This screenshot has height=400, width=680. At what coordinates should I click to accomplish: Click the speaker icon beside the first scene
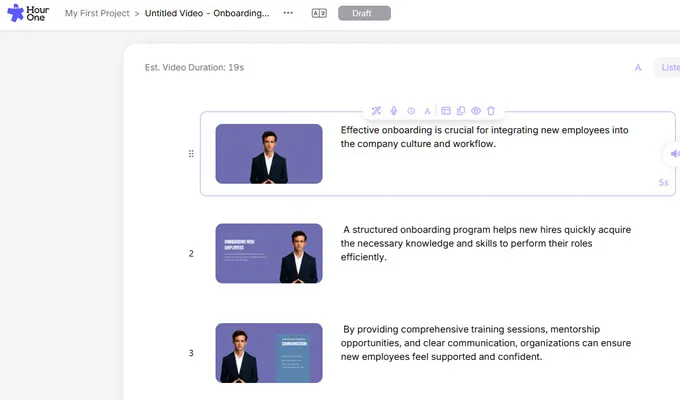(674, 154)
